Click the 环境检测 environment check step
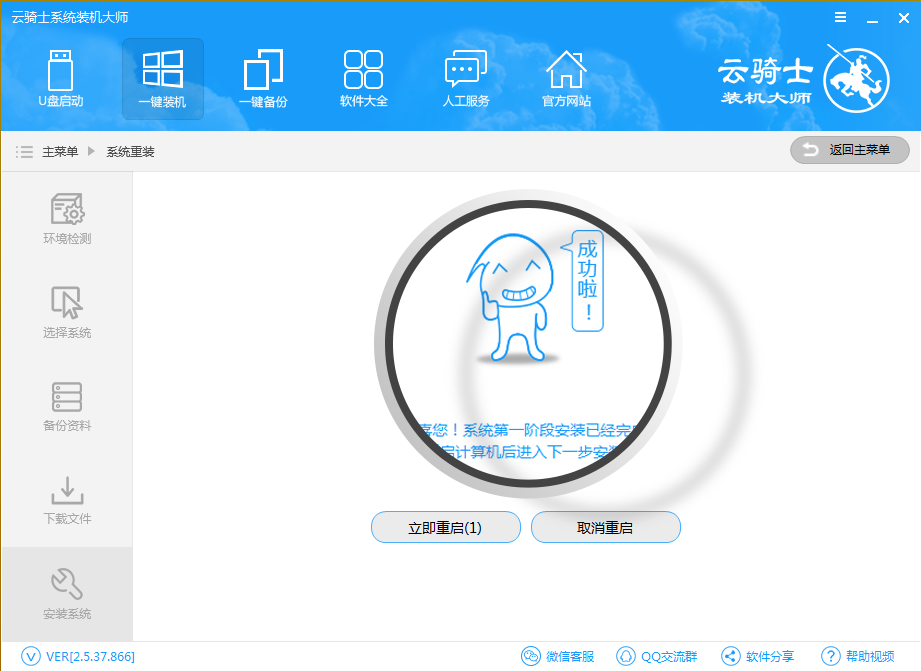 point(67,219)
